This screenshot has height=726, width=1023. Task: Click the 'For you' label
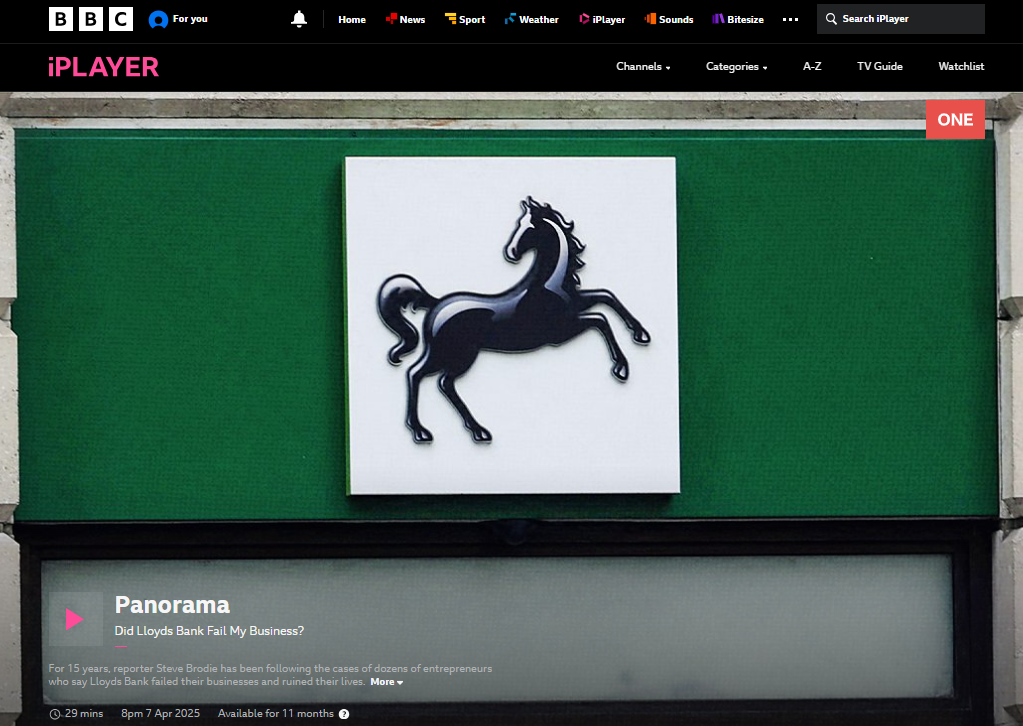[190, 19]
